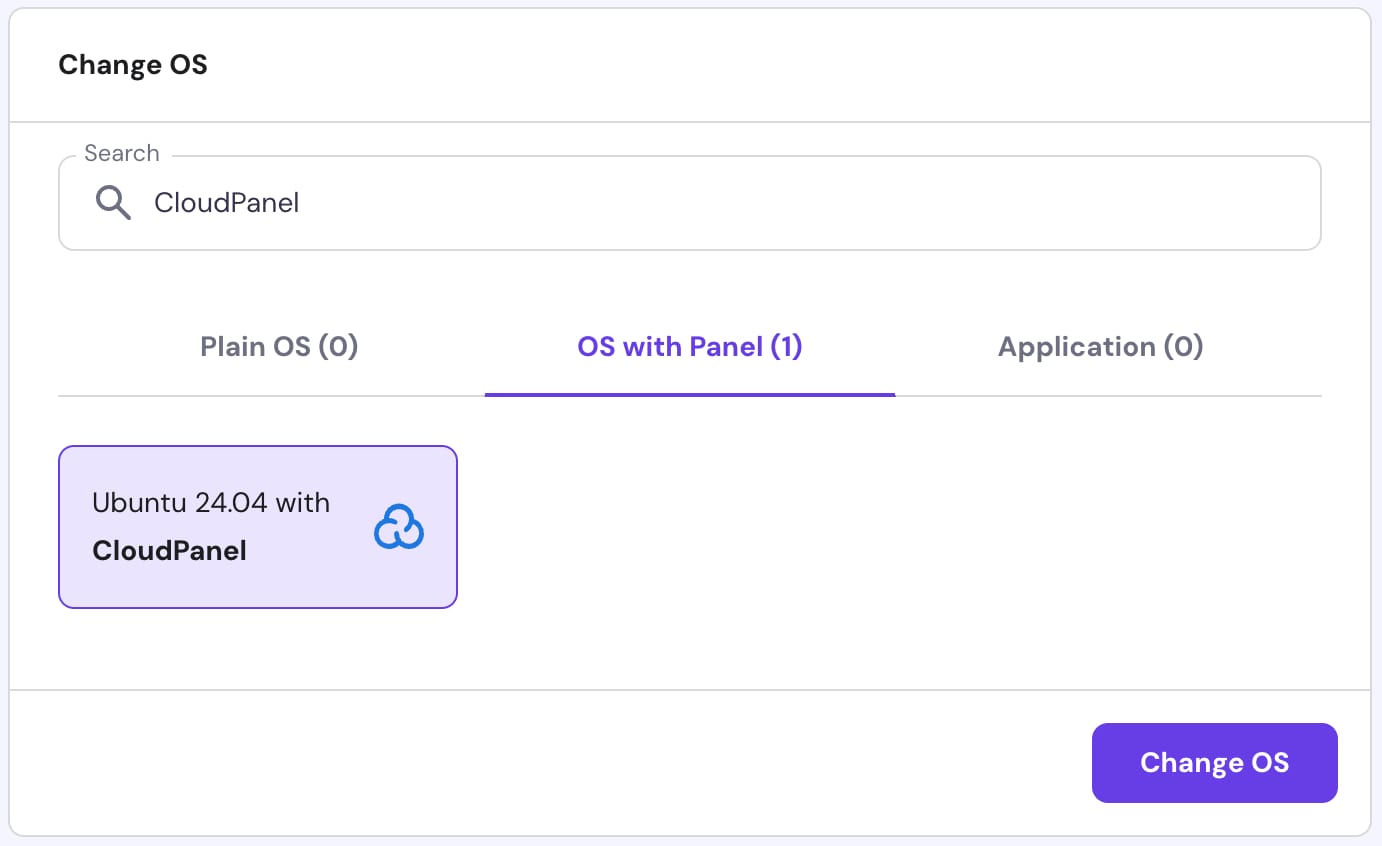Click the blue CloudPanel cloud logo
This screenshot has height=846, width=1382.
pos(399,527)
